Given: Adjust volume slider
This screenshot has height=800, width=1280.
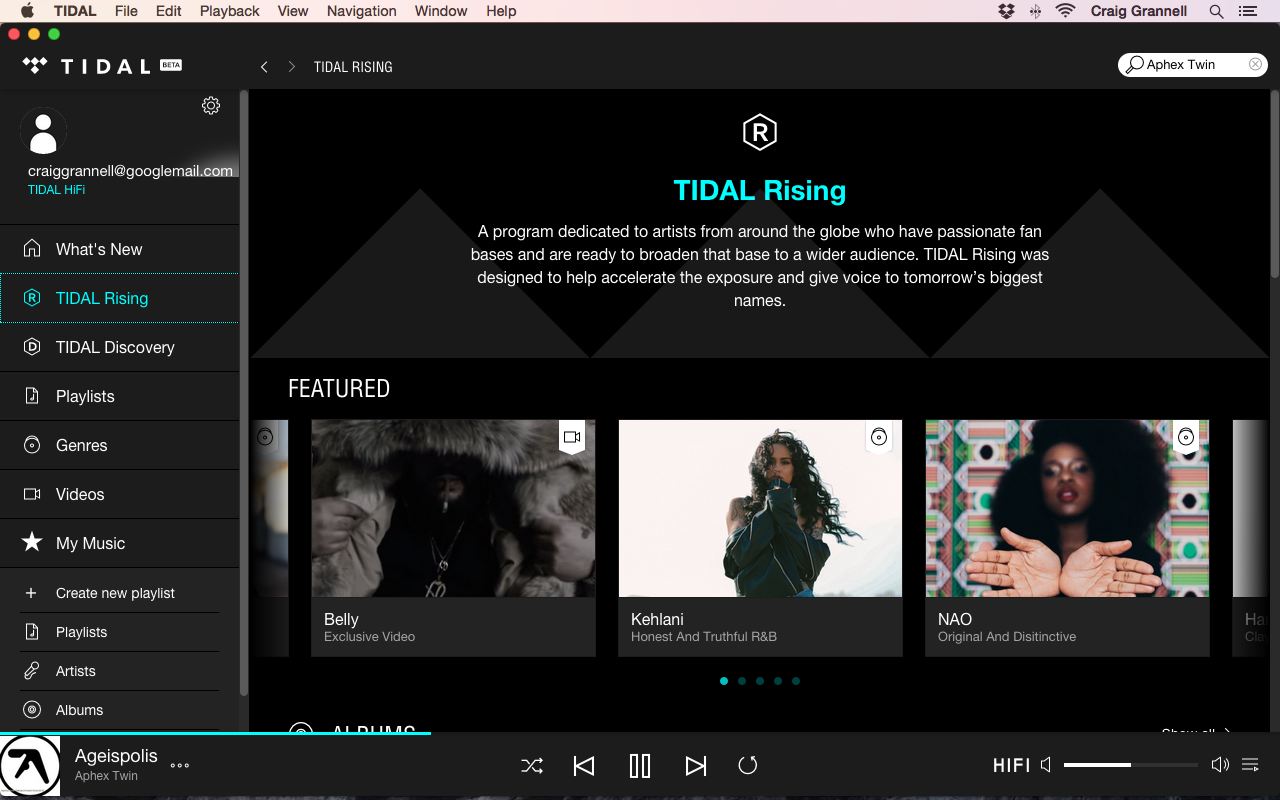Looking at the screenshot, I should pos(1131,765).
